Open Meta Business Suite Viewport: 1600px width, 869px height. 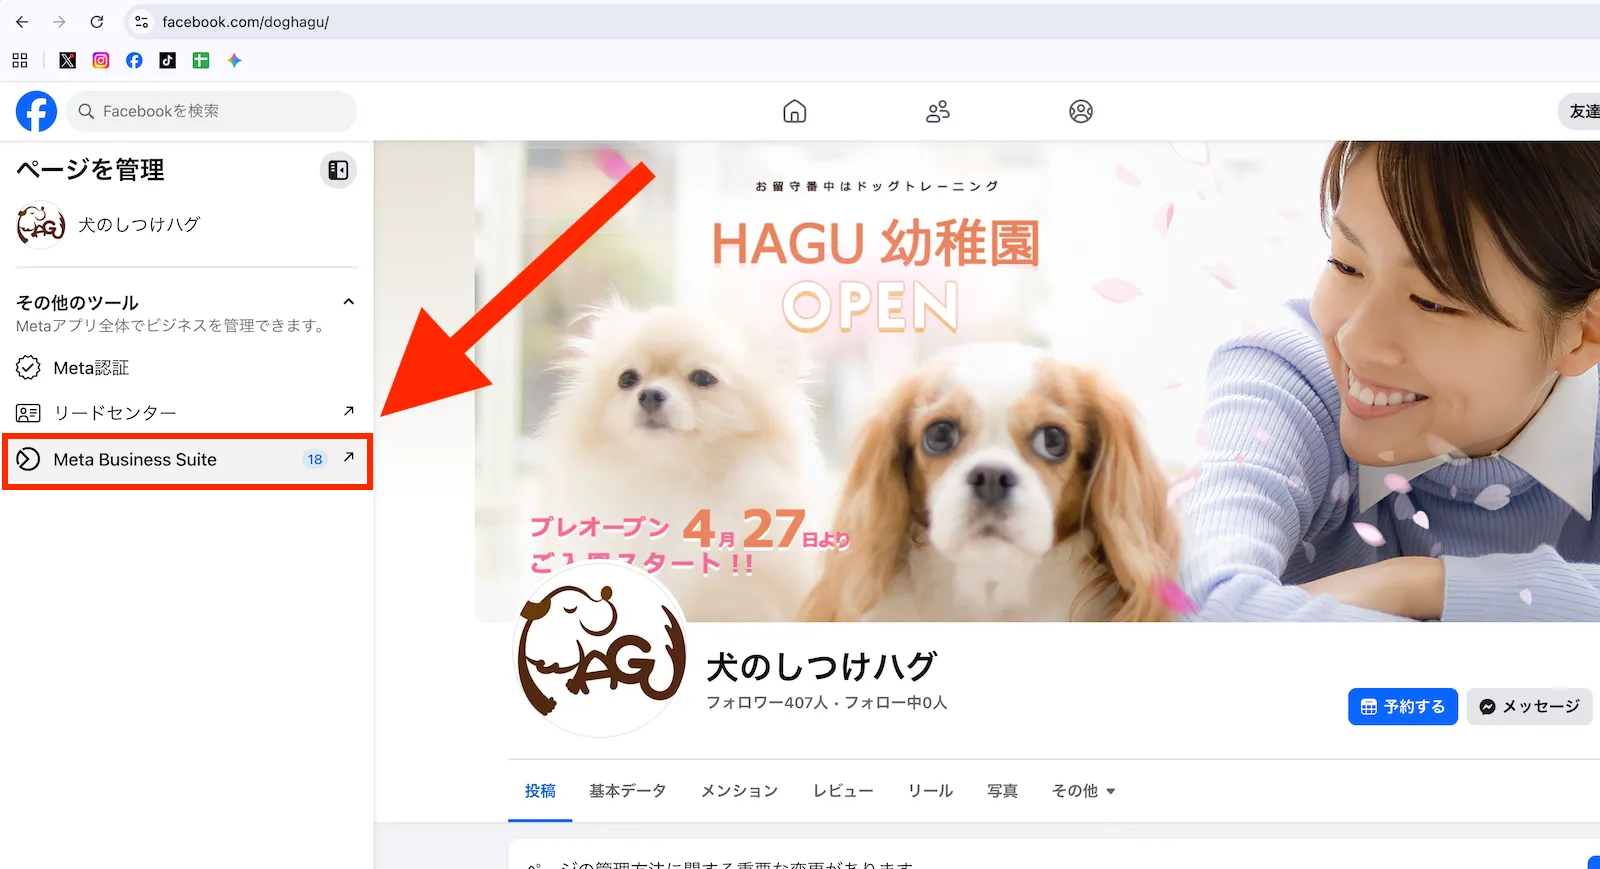(x=186, y=459)
